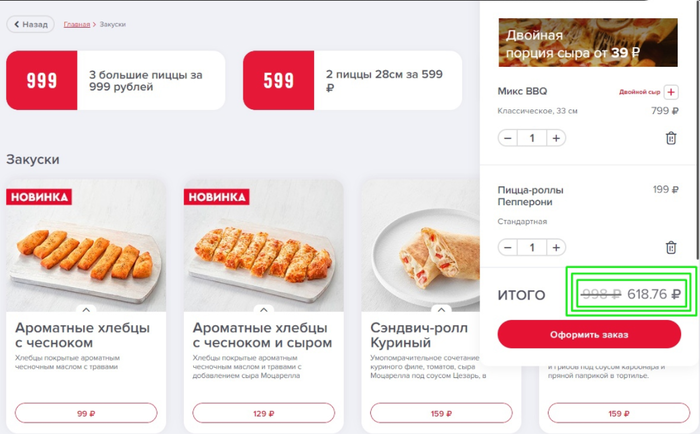Remove Пицца-роллы Пепперони using trash icon
Image resolution: width=700 pixels, height=434 pixels.
tap(671, 247)
